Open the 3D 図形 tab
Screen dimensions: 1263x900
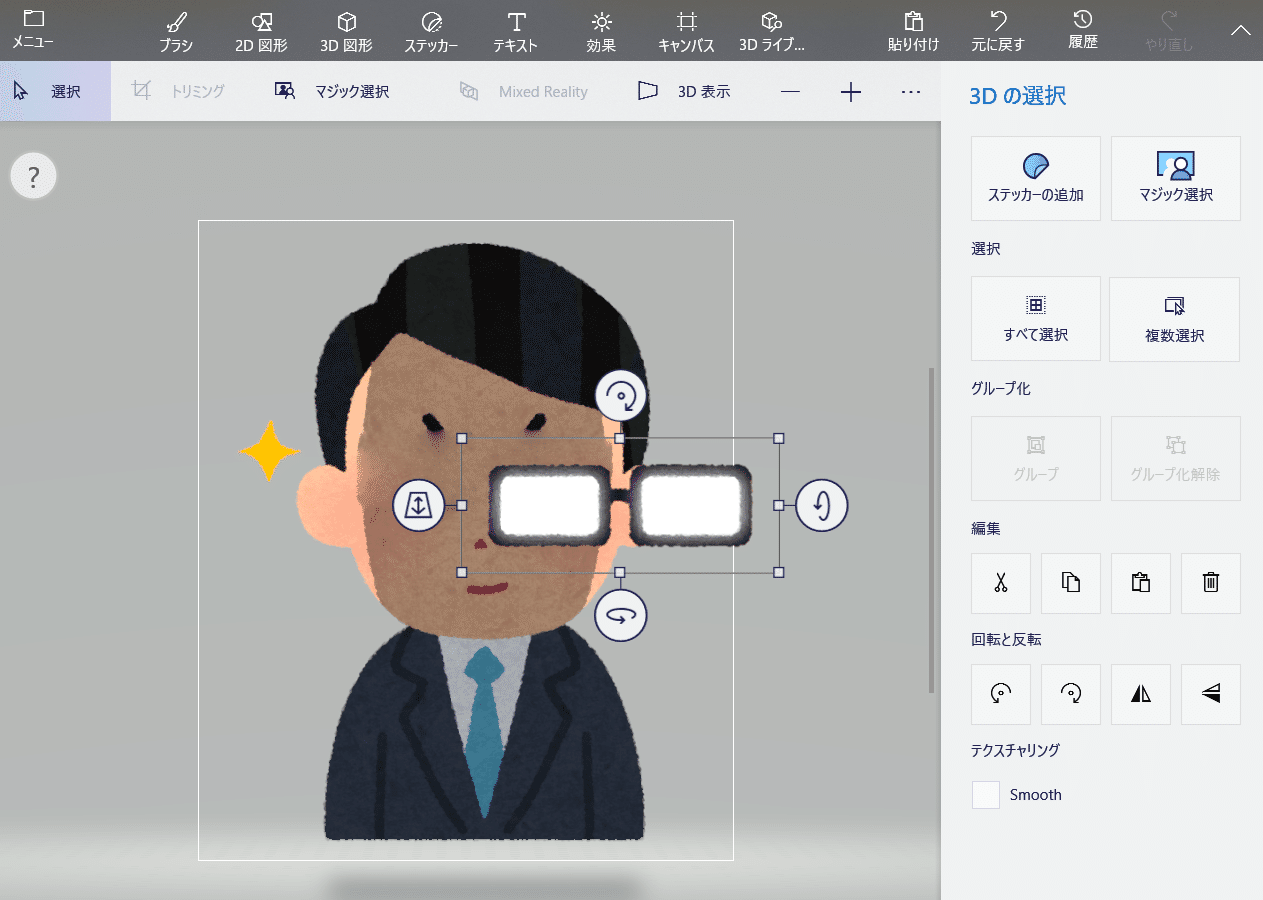346,31
